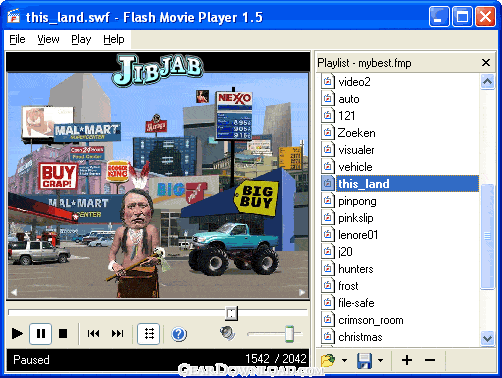Image resolution: width=502 pixels, height=378 pixels.
Task: Open the View menu
Action: click(48, 39)
